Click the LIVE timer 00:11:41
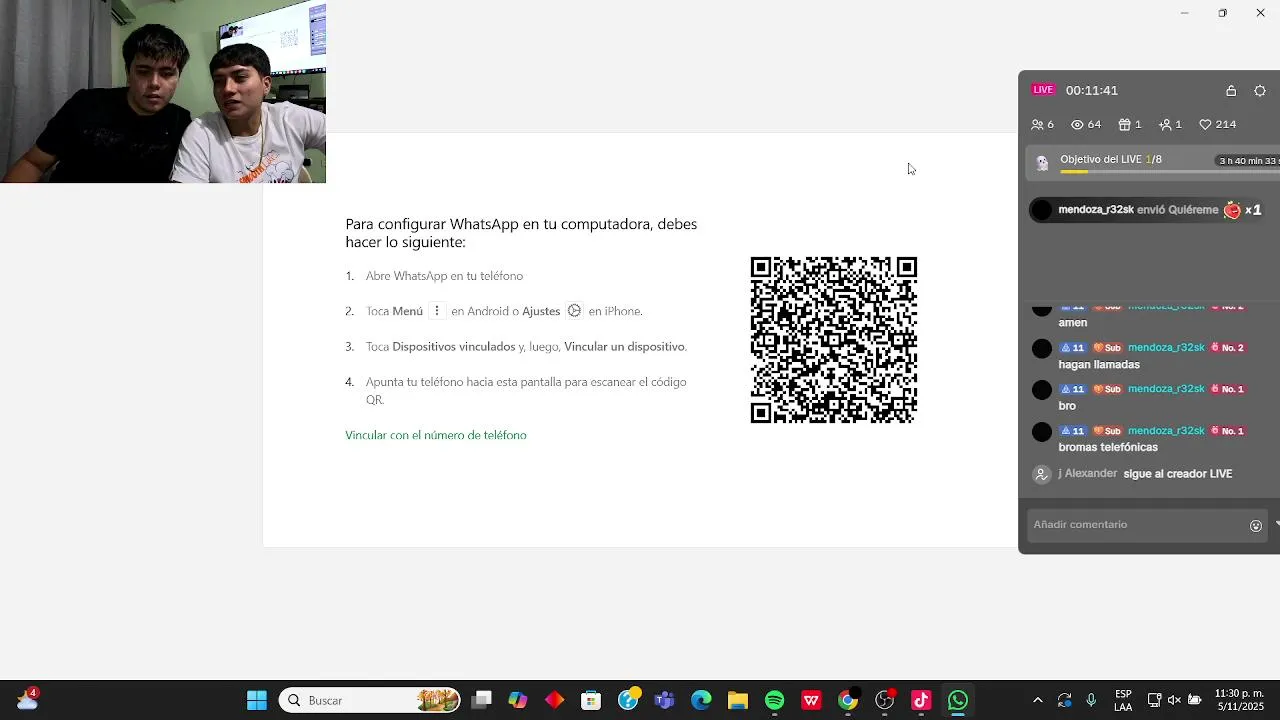The image size is (1280, 720). [1092, 90]
